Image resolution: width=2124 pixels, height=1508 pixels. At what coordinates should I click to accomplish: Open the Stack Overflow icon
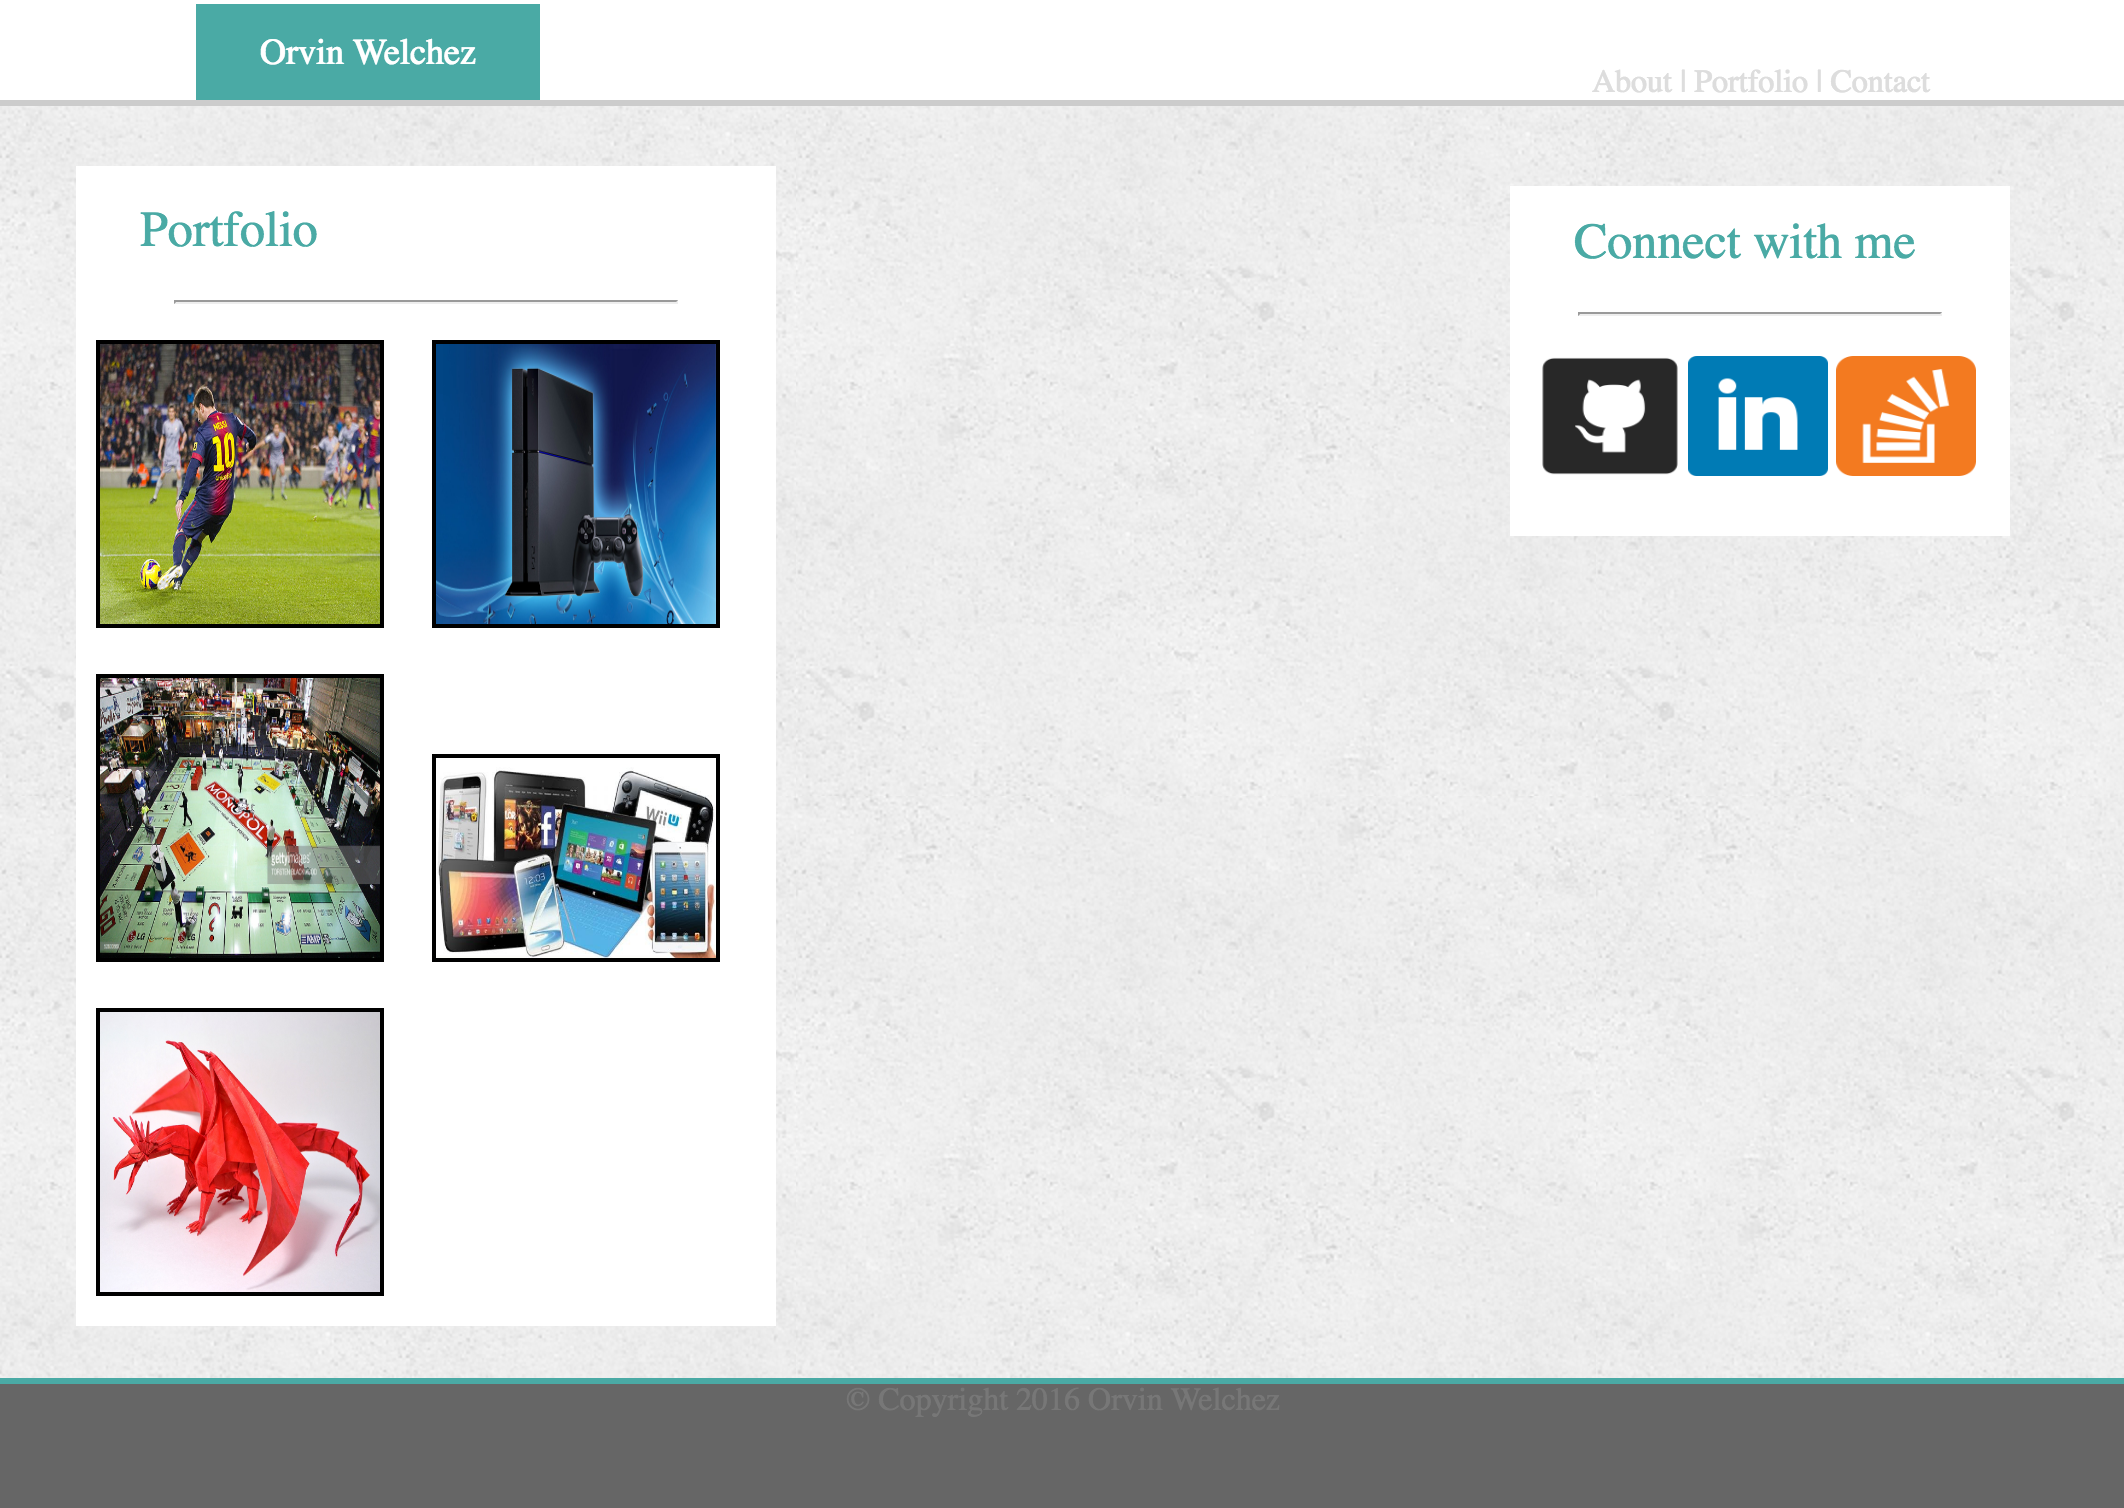[x=1905, y=416]
